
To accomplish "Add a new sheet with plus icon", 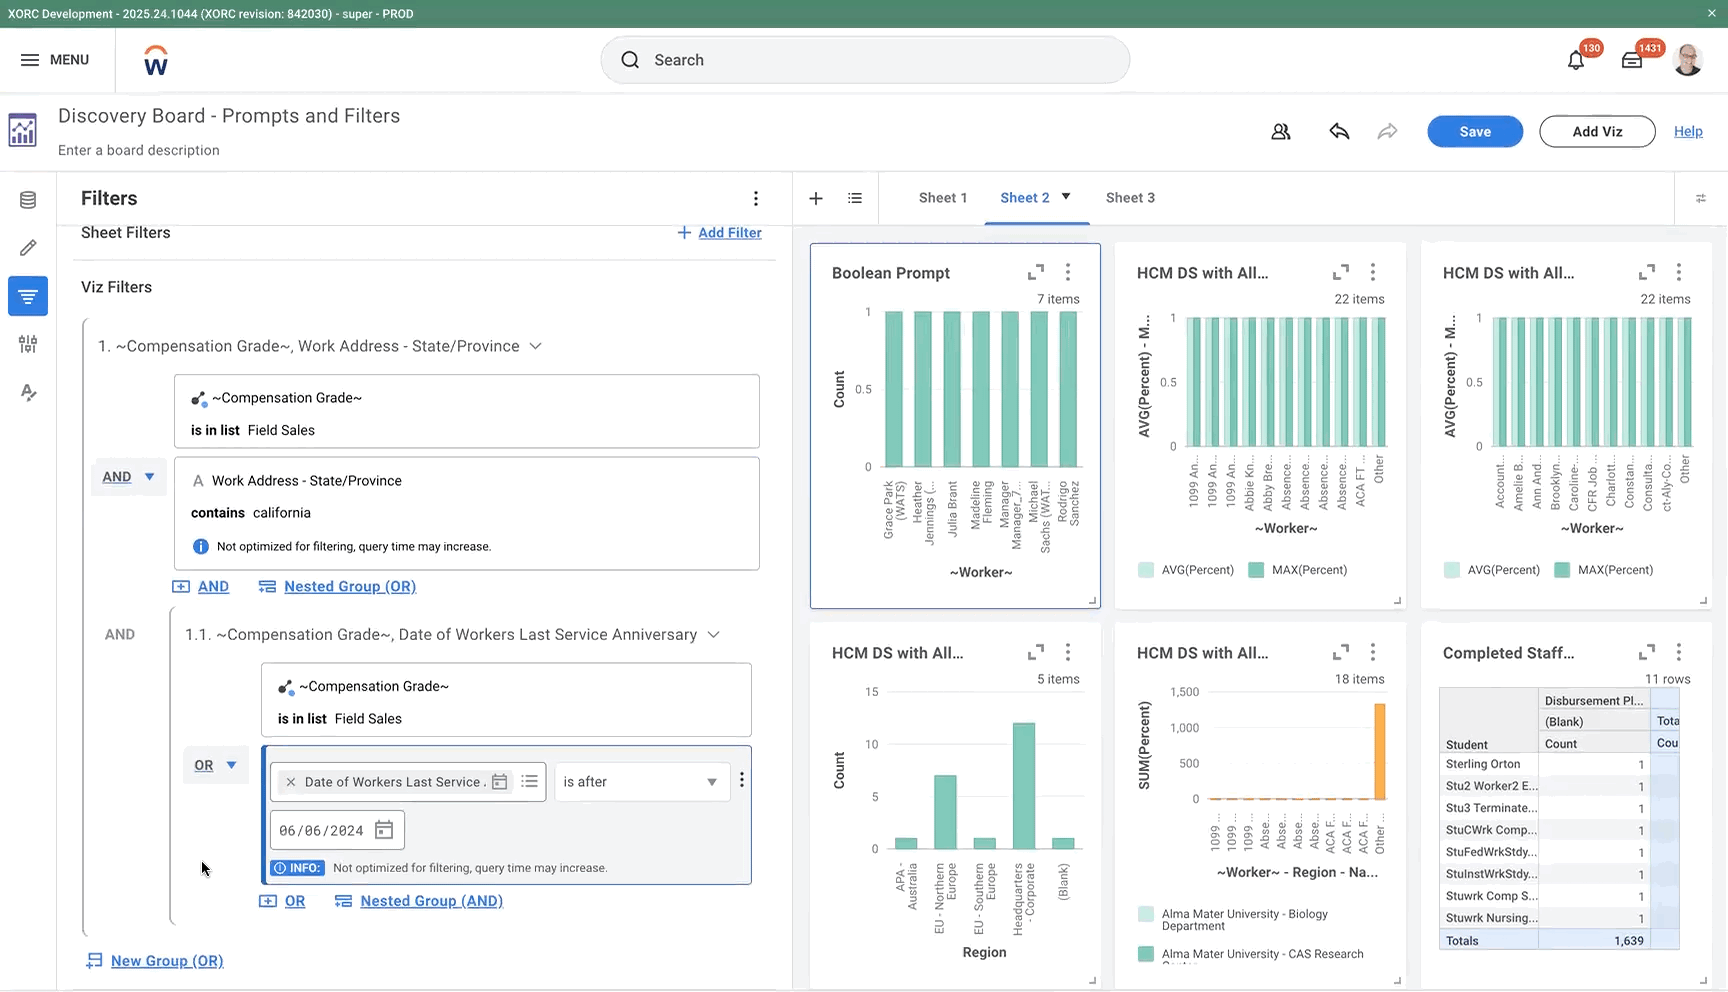I will tap(816, 198).
